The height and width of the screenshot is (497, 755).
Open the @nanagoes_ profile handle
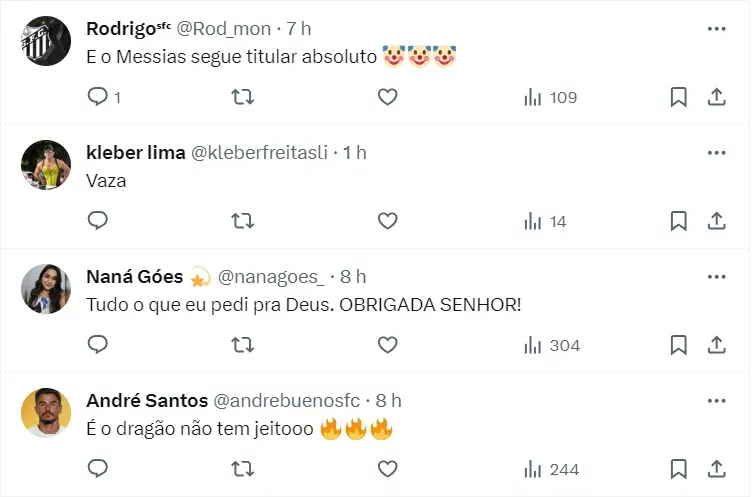(x=271, y=276)
